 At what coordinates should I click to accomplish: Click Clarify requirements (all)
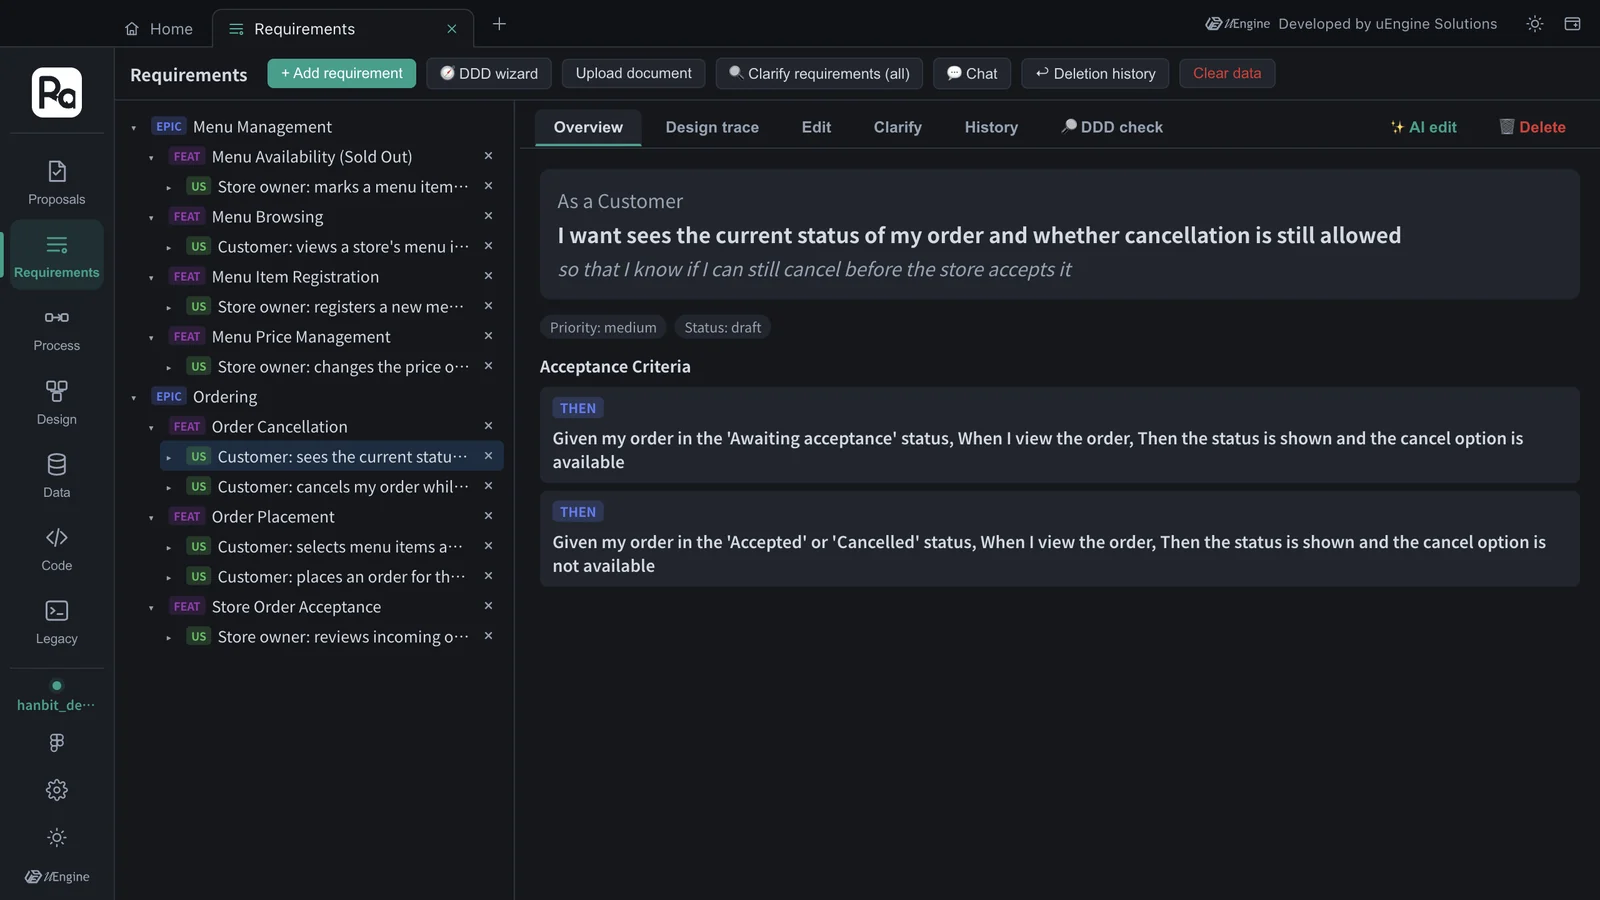[819, 73]
